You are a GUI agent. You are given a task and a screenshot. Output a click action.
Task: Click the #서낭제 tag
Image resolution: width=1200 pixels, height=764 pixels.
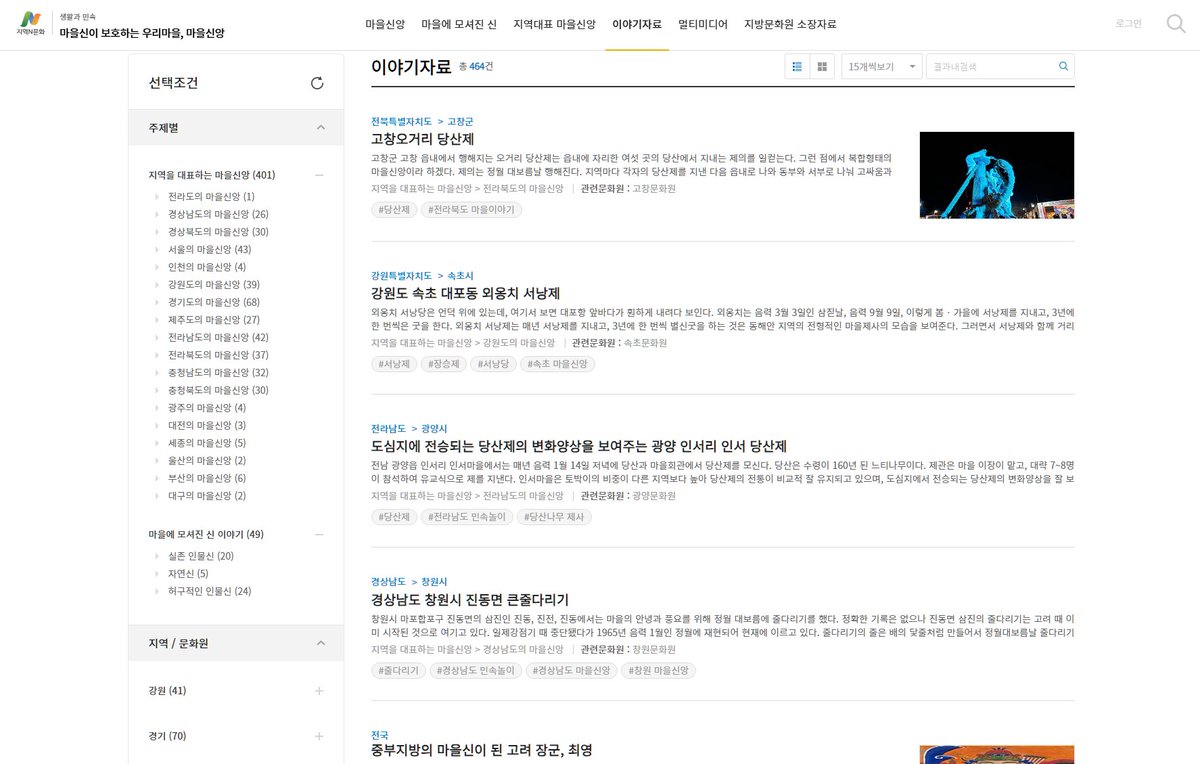(393, 364)
